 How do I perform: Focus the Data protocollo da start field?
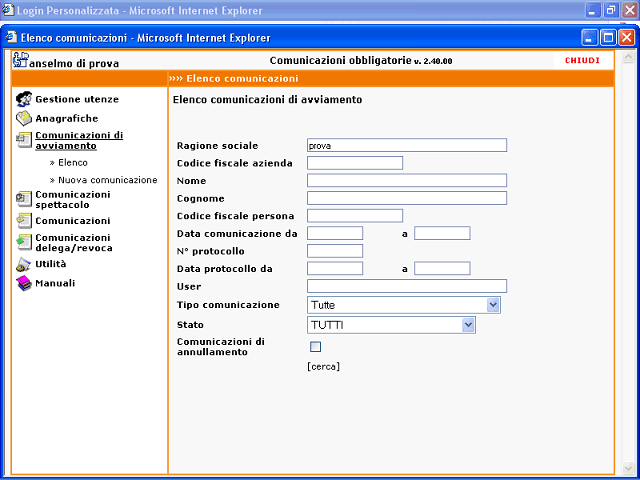(x=335, y=268)
